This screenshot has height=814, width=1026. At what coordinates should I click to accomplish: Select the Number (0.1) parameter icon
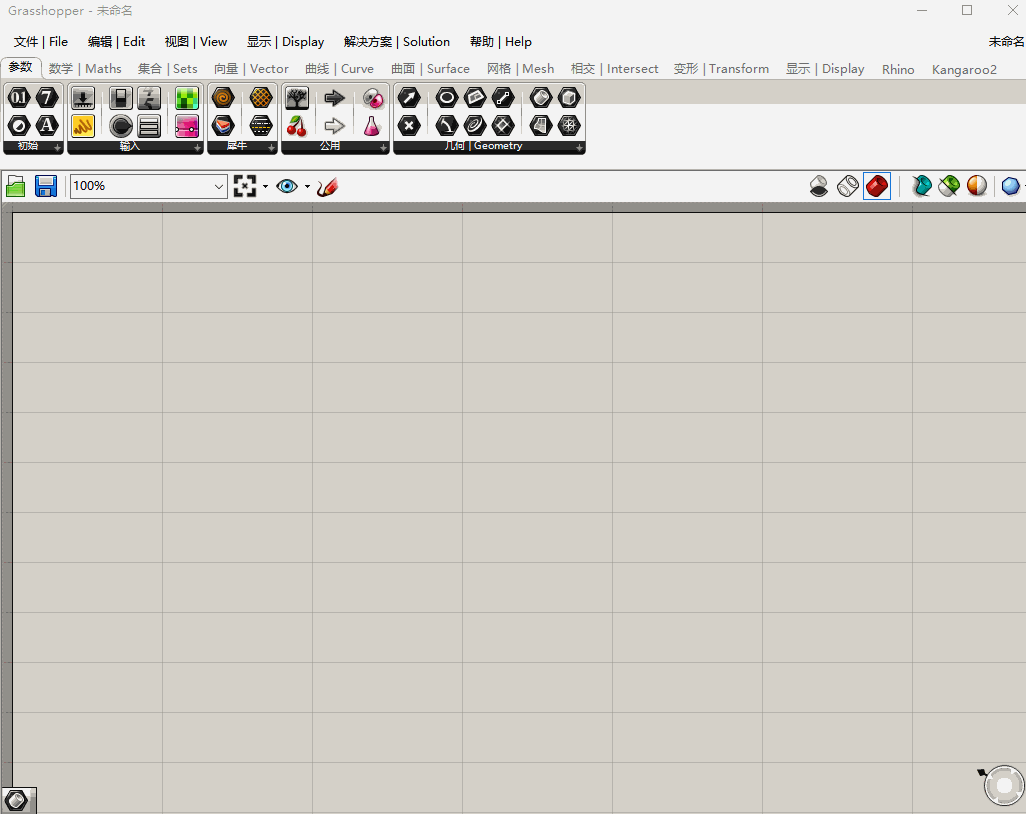18,98
